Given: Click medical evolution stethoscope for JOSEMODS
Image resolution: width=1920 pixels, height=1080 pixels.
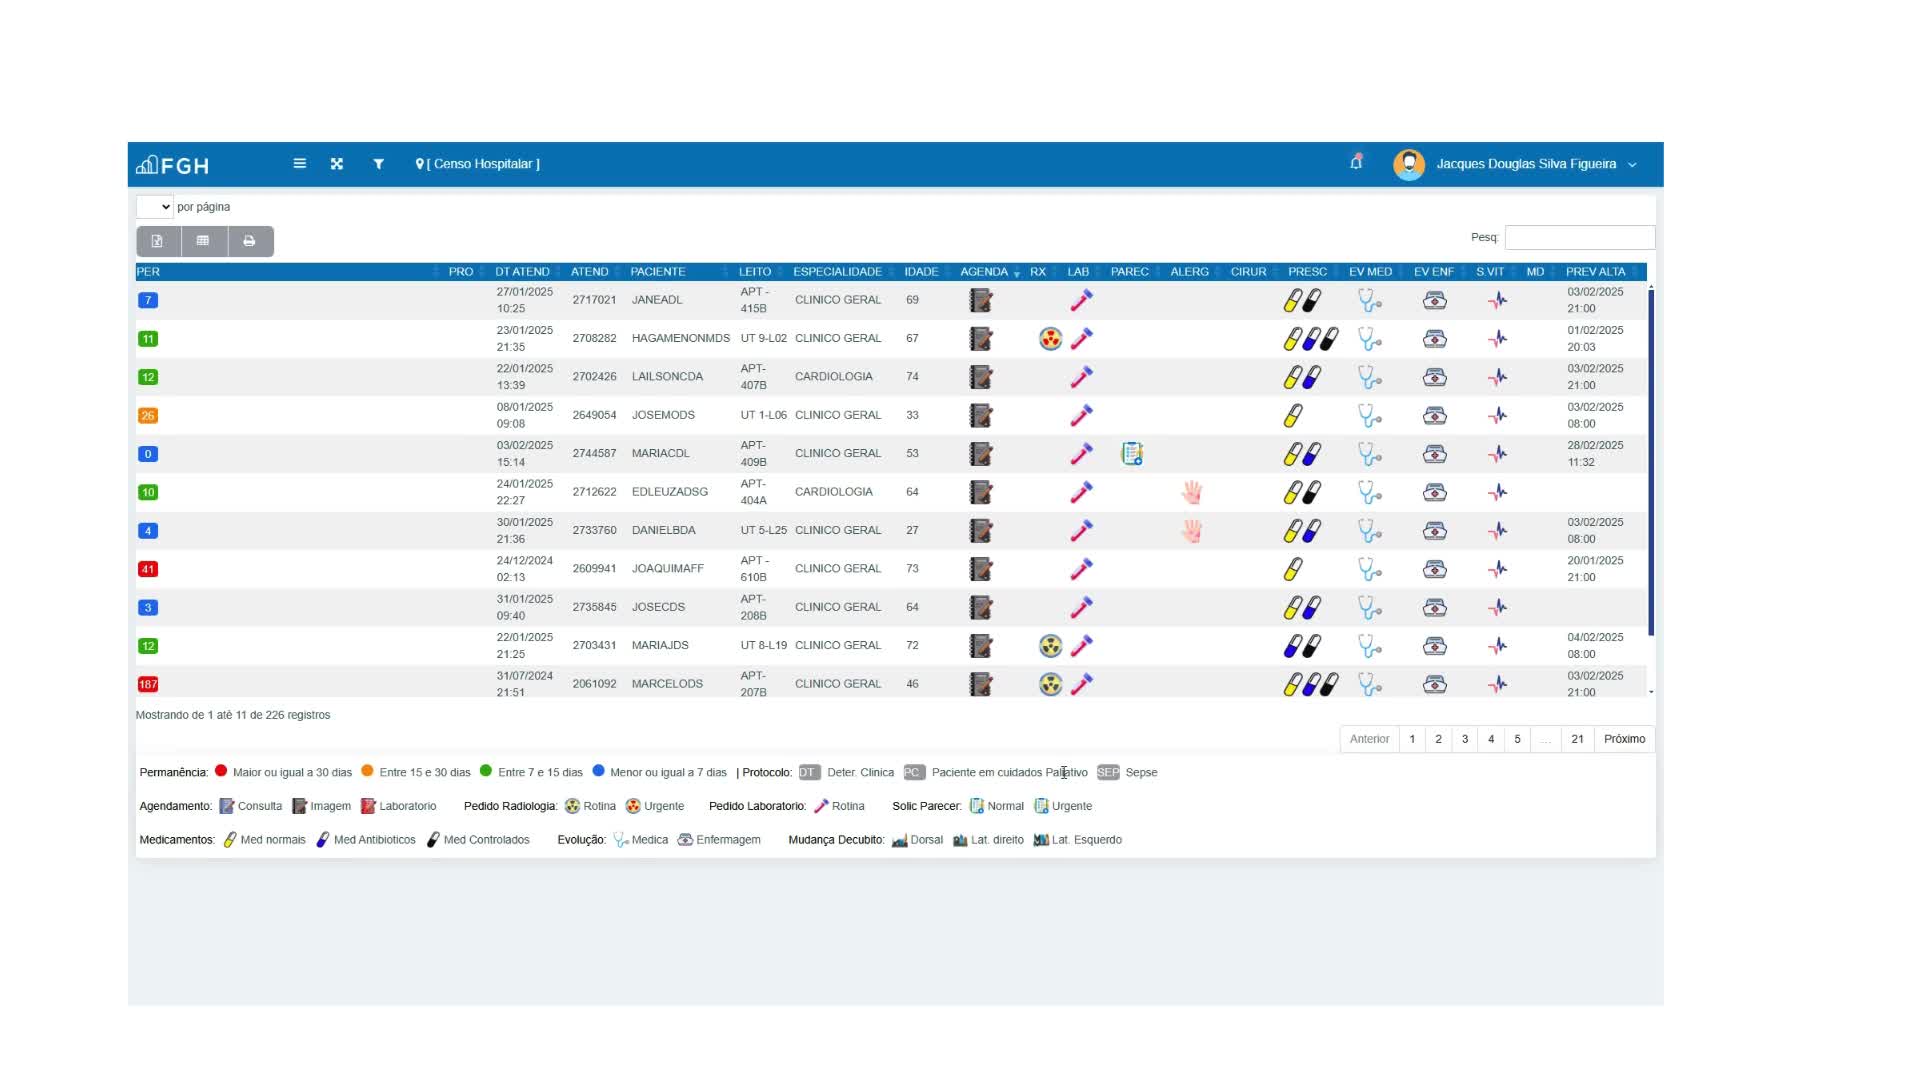Looking at the screenshot, I should point(1369,416).
